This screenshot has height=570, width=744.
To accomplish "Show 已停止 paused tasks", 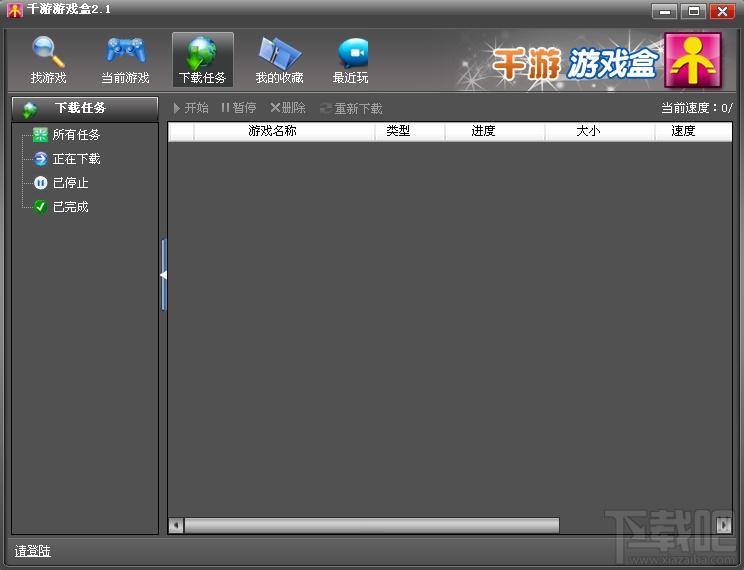I will click(70, 183).
